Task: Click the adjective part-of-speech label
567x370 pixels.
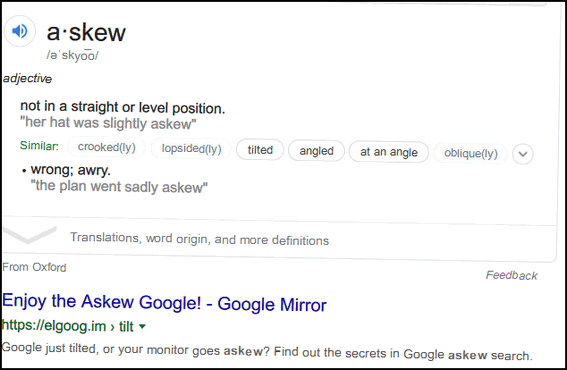Action: point(27,78)
